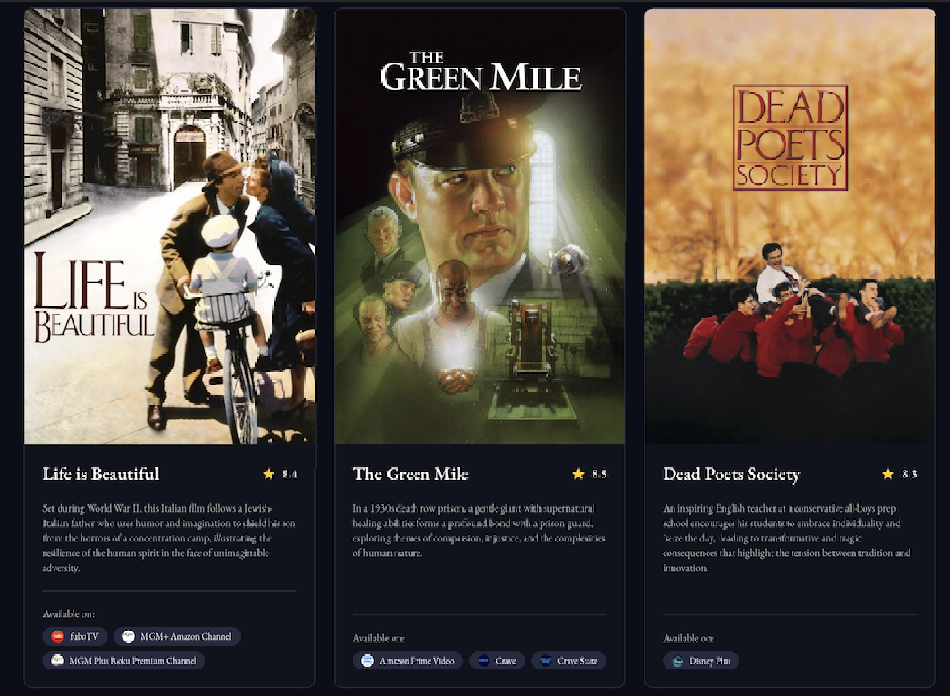
Task: Click the star rating icon for Life is Beautiful
Action: tap(268, 474)
